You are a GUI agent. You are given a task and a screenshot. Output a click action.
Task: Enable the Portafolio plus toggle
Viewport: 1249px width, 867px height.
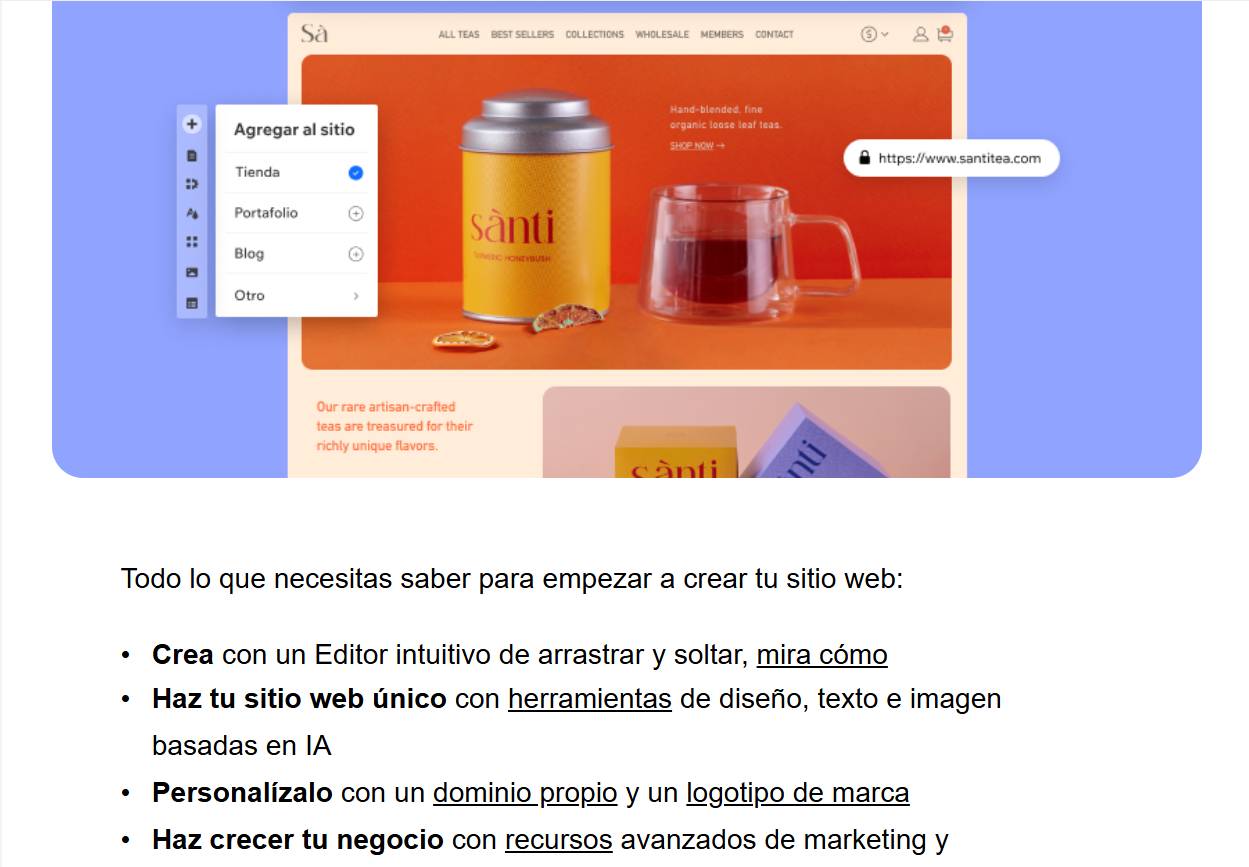tap(355, 214)
